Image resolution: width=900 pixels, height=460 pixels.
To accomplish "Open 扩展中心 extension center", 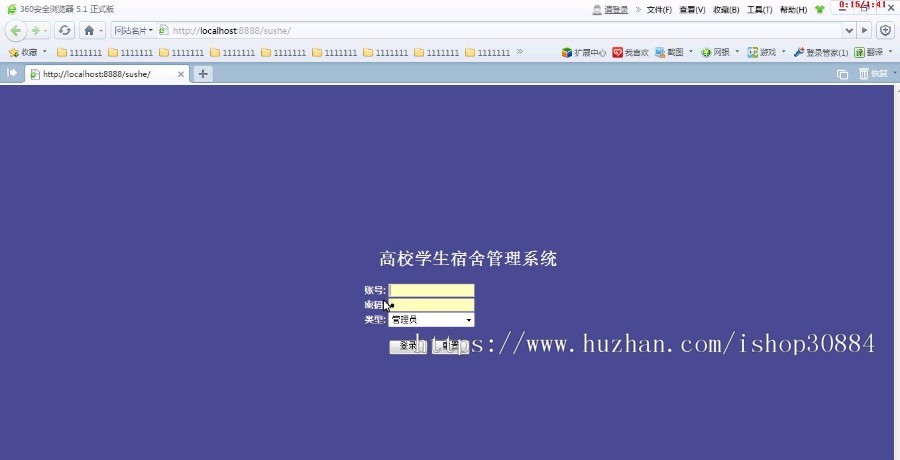I will coord(584,52).
